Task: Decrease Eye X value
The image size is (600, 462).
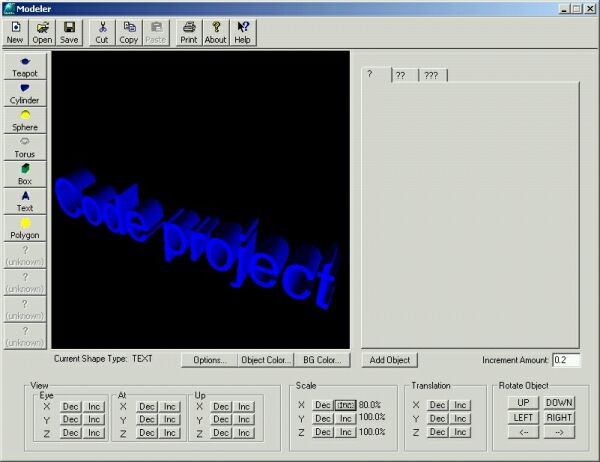Action: [70, 406]
